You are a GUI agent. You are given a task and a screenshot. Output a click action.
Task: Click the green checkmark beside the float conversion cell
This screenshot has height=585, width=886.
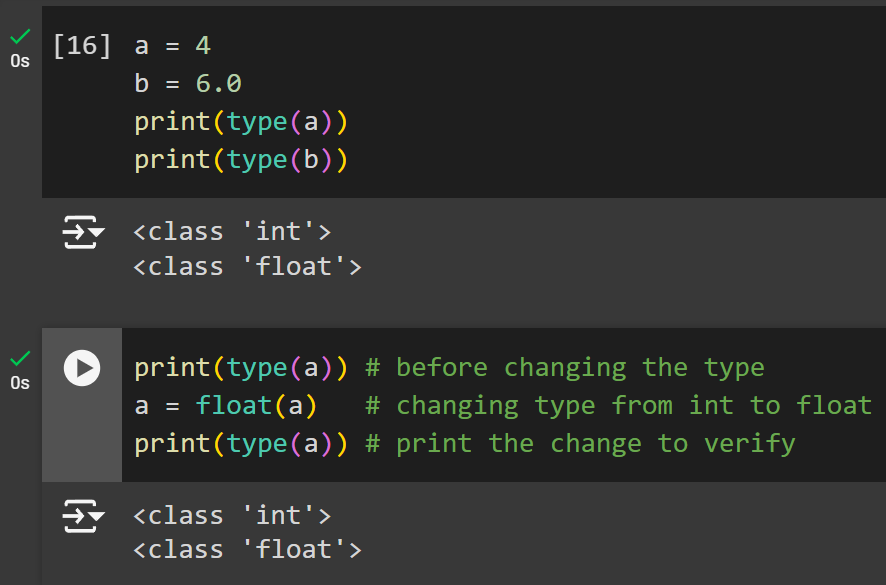(20, 360)
